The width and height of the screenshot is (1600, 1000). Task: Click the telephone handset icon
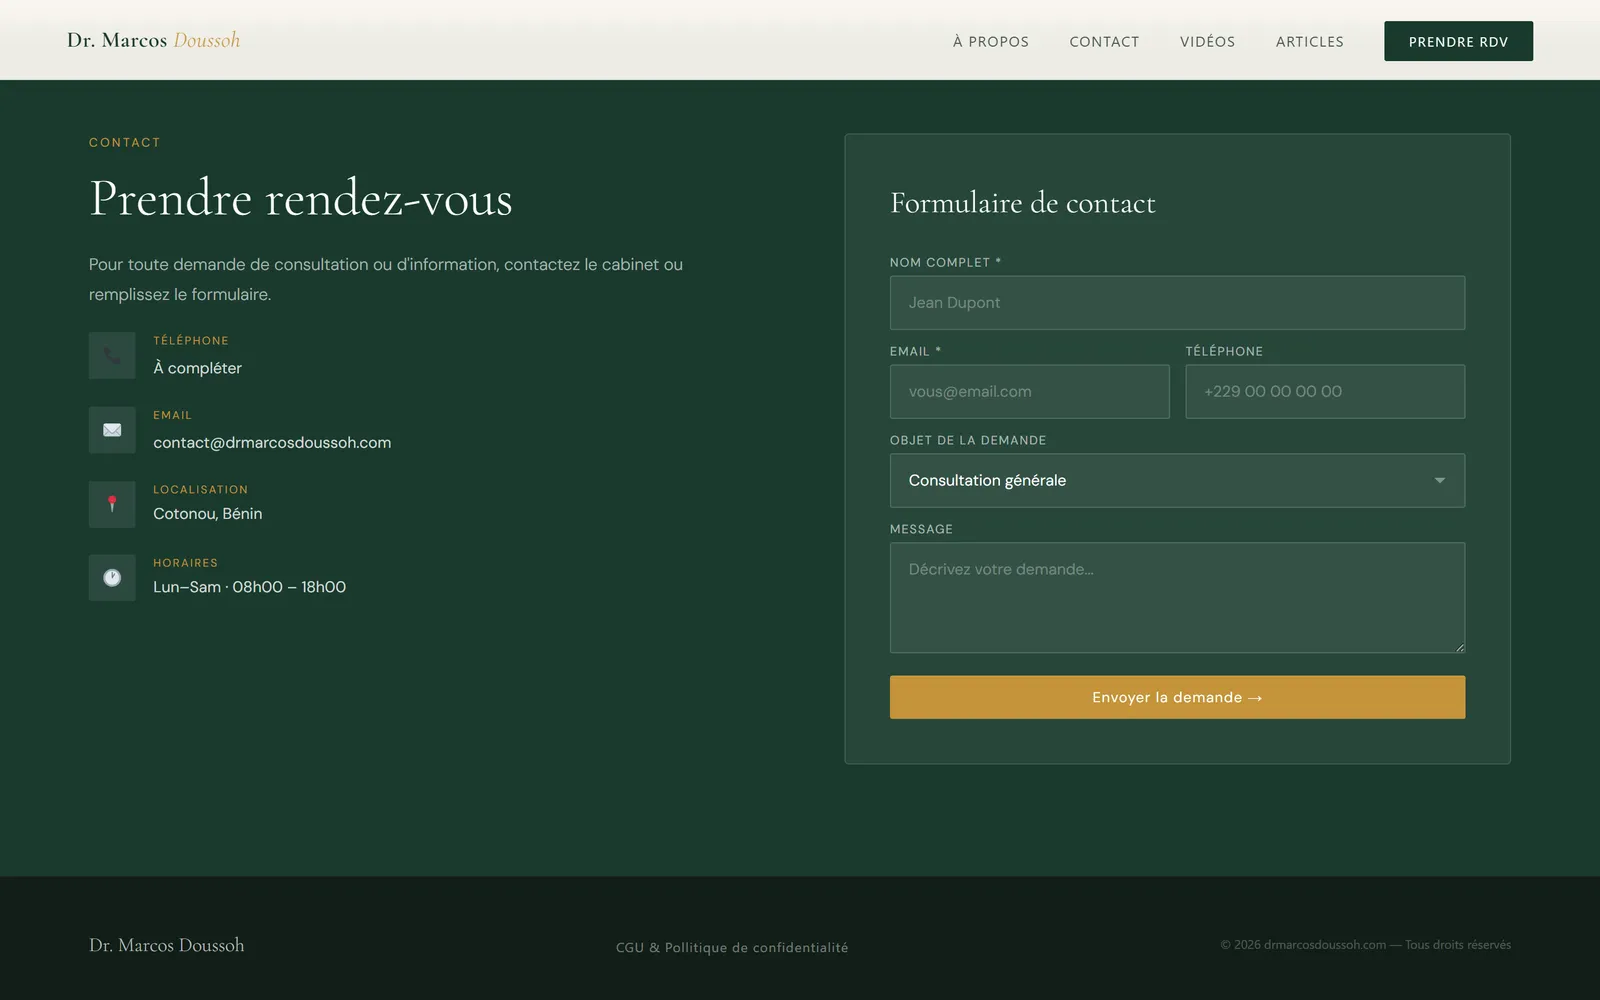(112, 356)
